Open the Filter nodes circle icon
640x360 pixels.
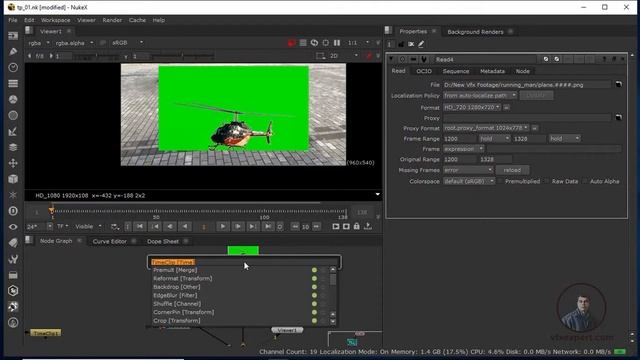click(x=13, y=116)
